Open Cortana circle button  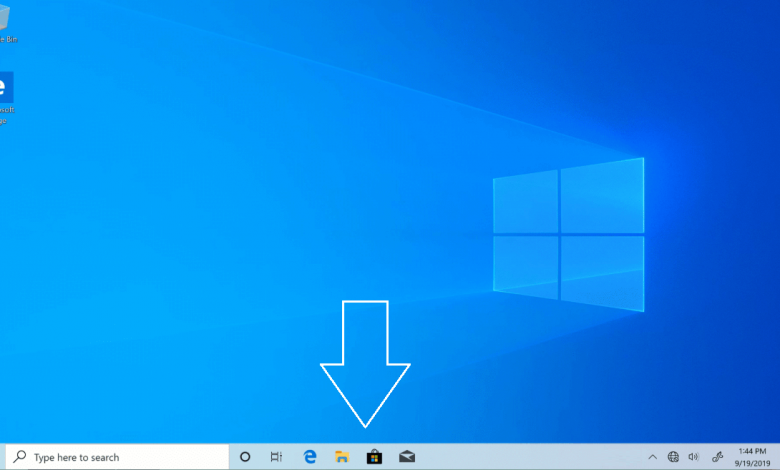click(x=245, y=457)
